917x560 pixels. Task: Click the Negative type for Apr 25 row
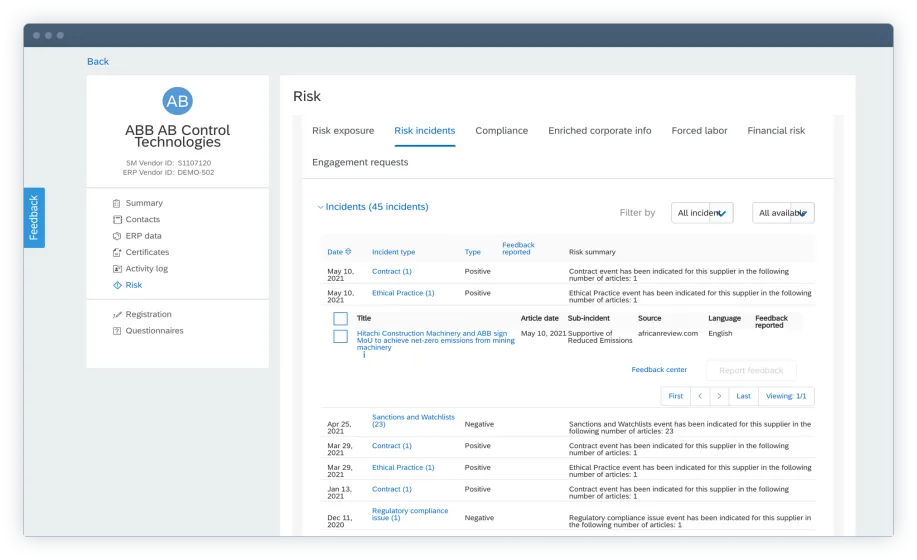[x=479, y=424]
